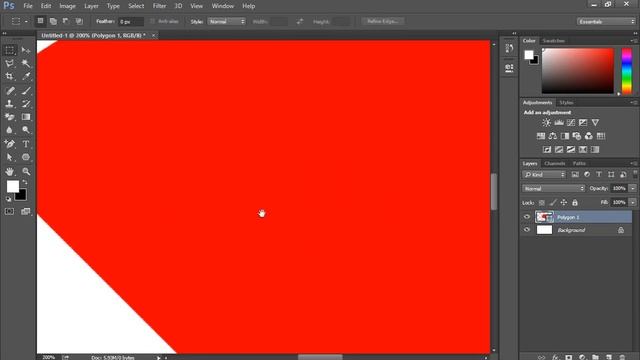The width and height of the screenshot is (640, 360).
Task: Toggle lock layer position
Action: coord(564,202)
